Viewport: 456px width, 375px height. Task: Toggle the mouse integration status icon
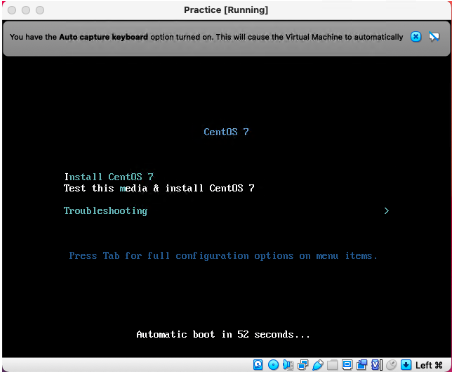[392, 365]
